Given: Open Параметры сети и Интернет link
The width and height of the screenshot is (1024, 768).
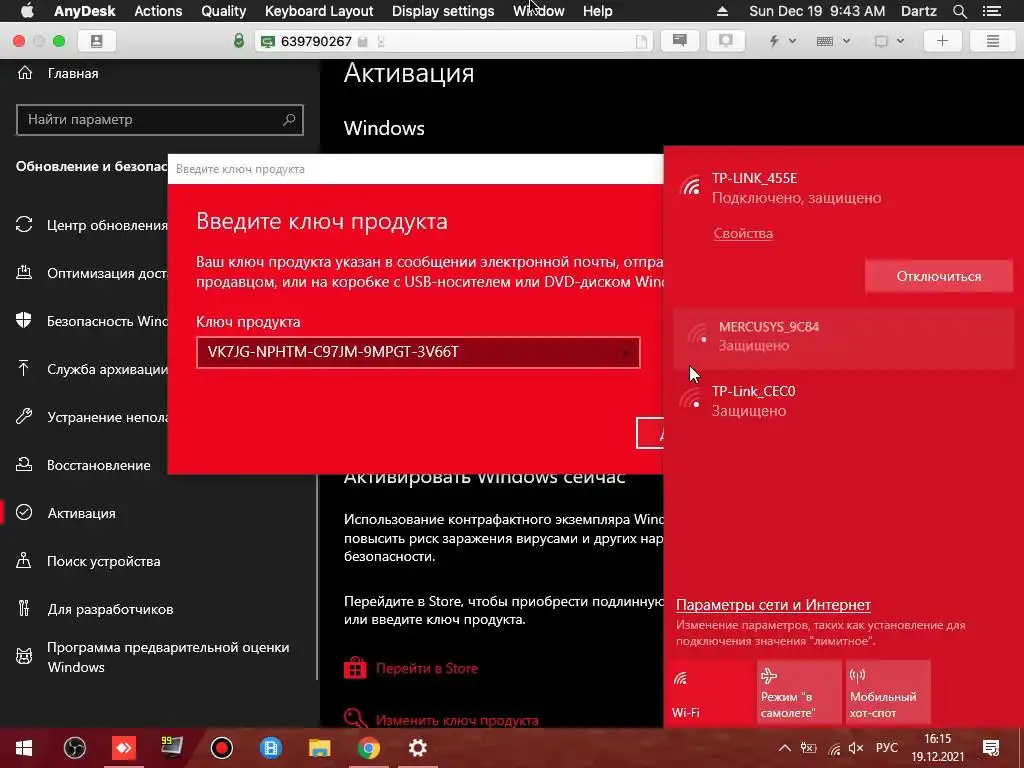Looking at the screenshot, I should [x=773, y=605].
